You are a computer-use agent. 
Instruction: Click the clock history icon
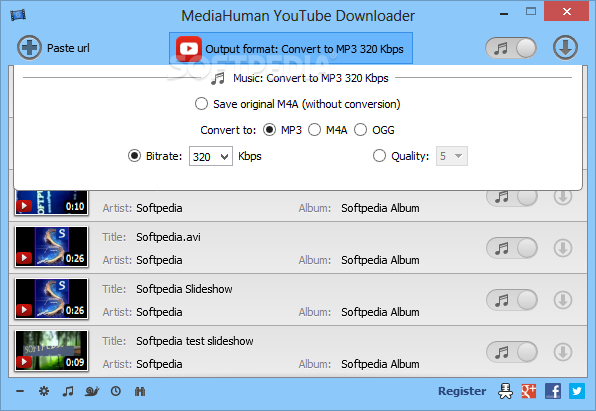click(116, 391)
